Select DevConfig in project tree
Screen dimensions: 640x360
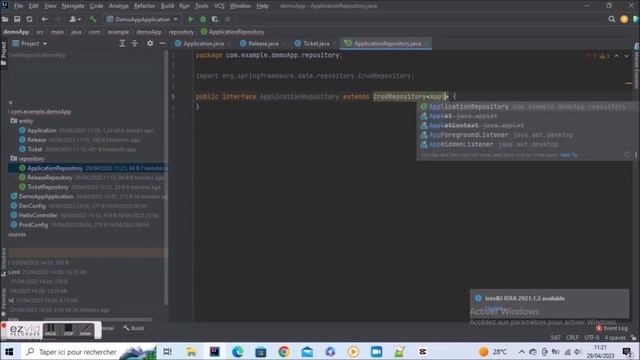(x=32, y=206)
